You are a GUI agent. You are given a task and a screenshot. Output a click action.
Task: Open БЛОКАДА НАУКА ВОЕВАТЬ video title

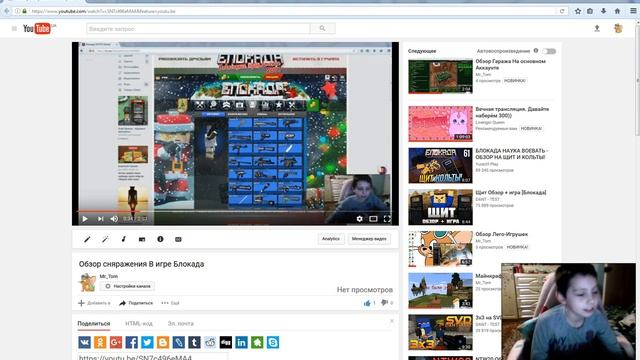[x=511, y=154]
